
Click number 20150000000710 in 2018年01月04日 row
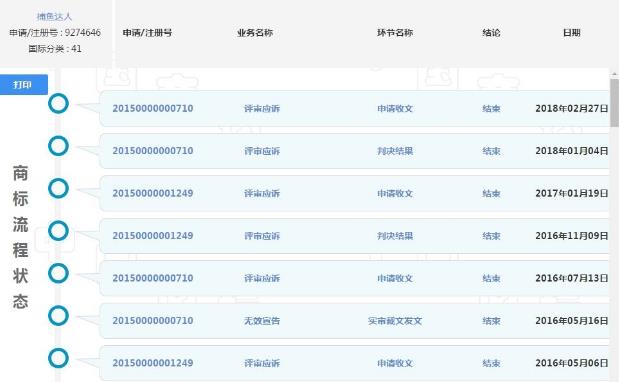pyautogui.click(x=153, y=151)
